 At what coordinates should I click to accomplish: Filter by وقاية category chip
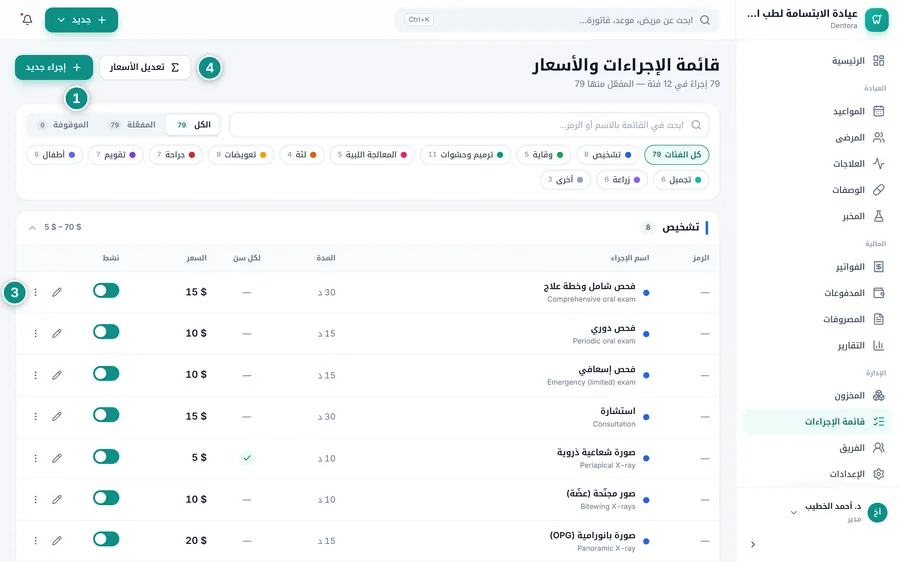pos(544,154)
